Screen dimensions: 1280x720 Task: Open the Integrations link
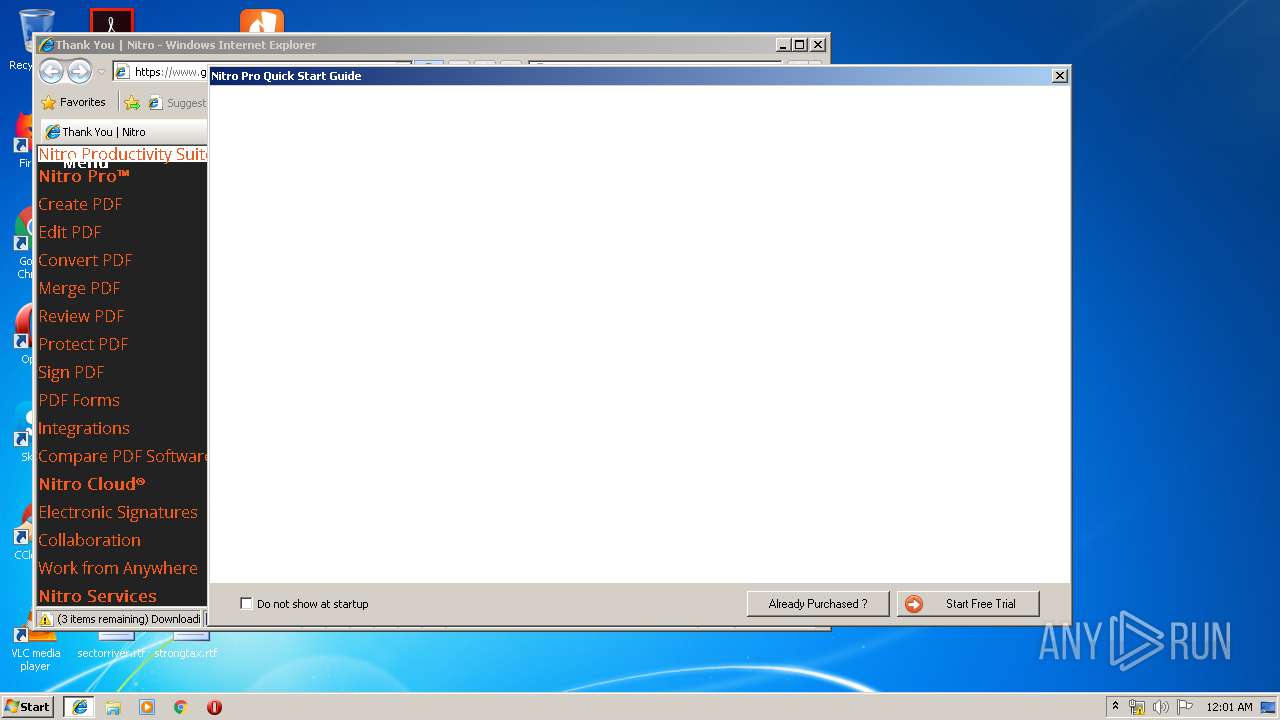click(x=84, y=428)
